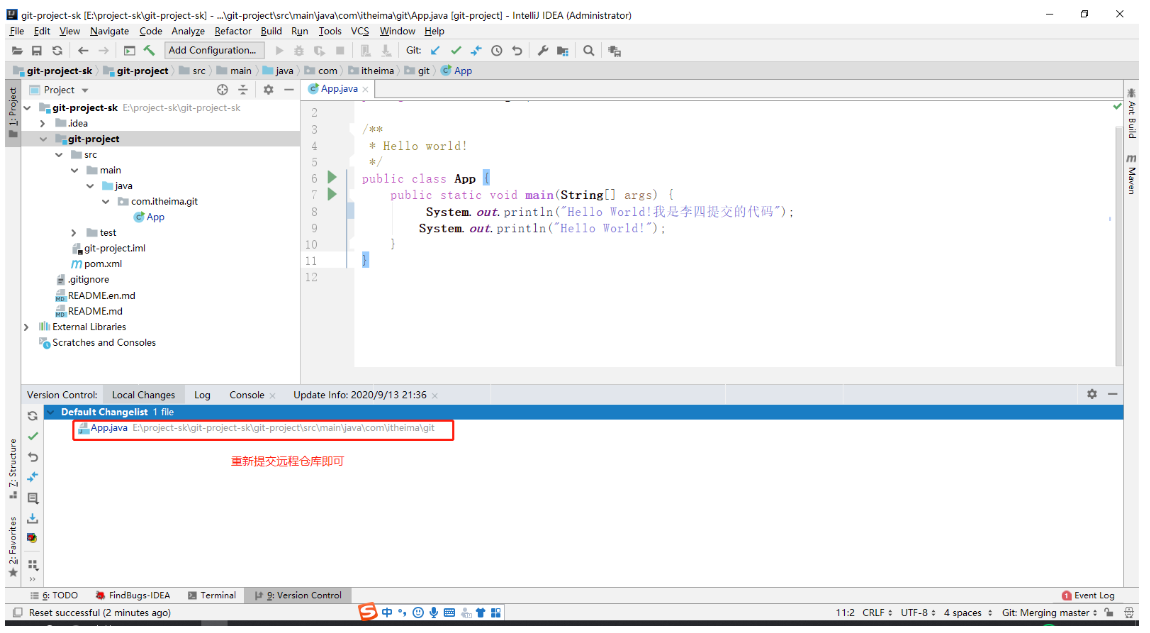Expand the test folder
The height and width of the screenshot is (633, 1150).
coord(74,233)
